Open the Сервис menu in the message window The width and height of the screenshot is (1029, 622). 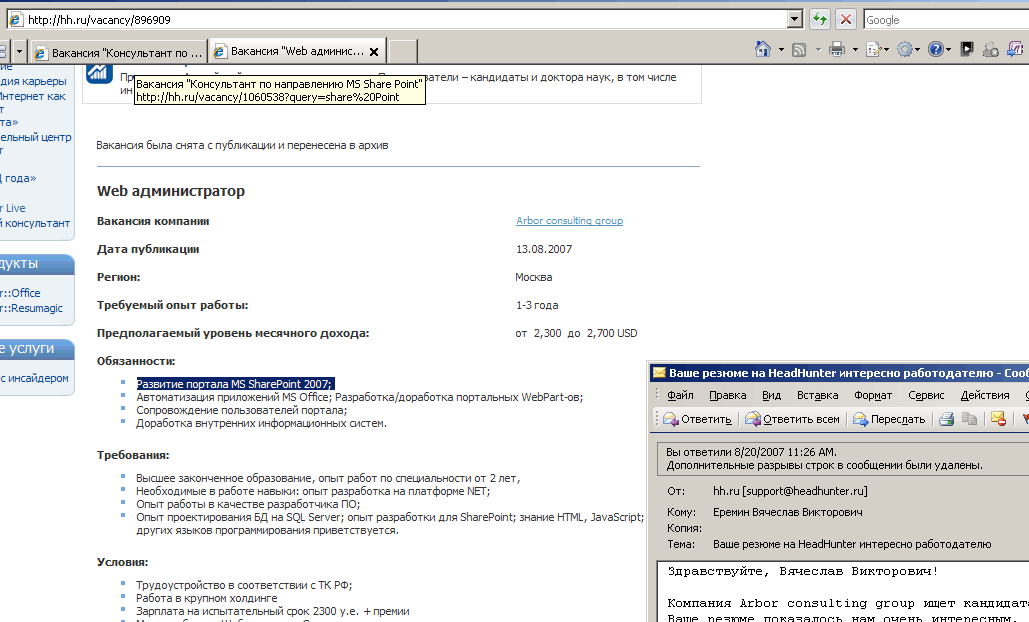tap(926, 395)
